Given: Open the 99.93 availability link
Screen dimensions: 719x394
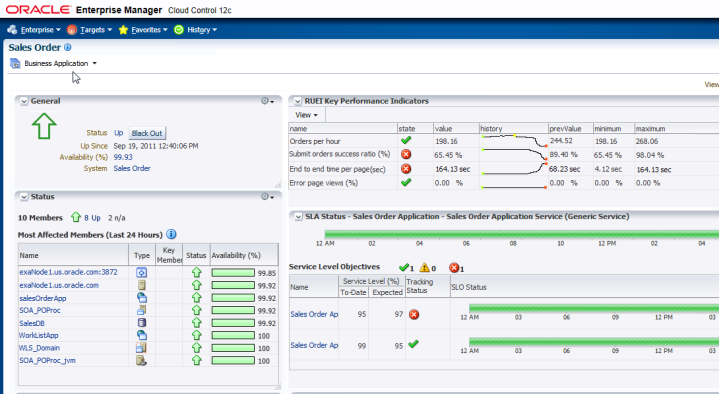Looking at the screenshot, I should pos(123,157).
